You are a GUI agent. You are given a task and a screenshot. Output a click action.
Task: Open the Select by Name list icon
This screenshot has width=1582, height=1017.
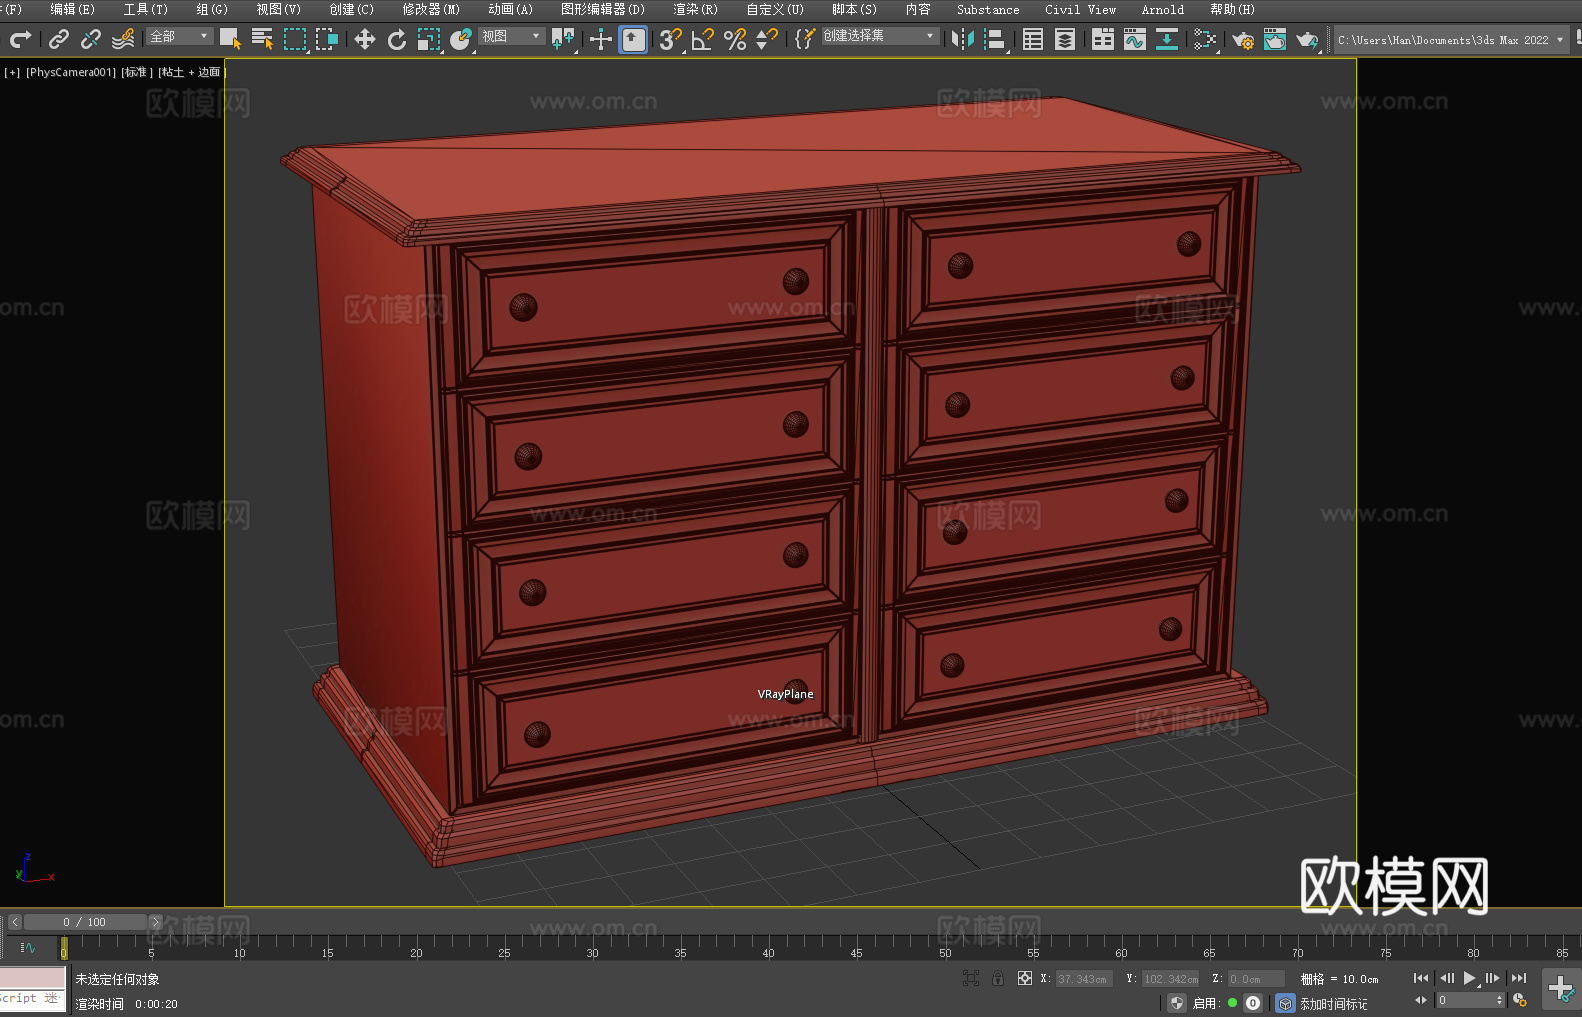(x=262, y=39)
